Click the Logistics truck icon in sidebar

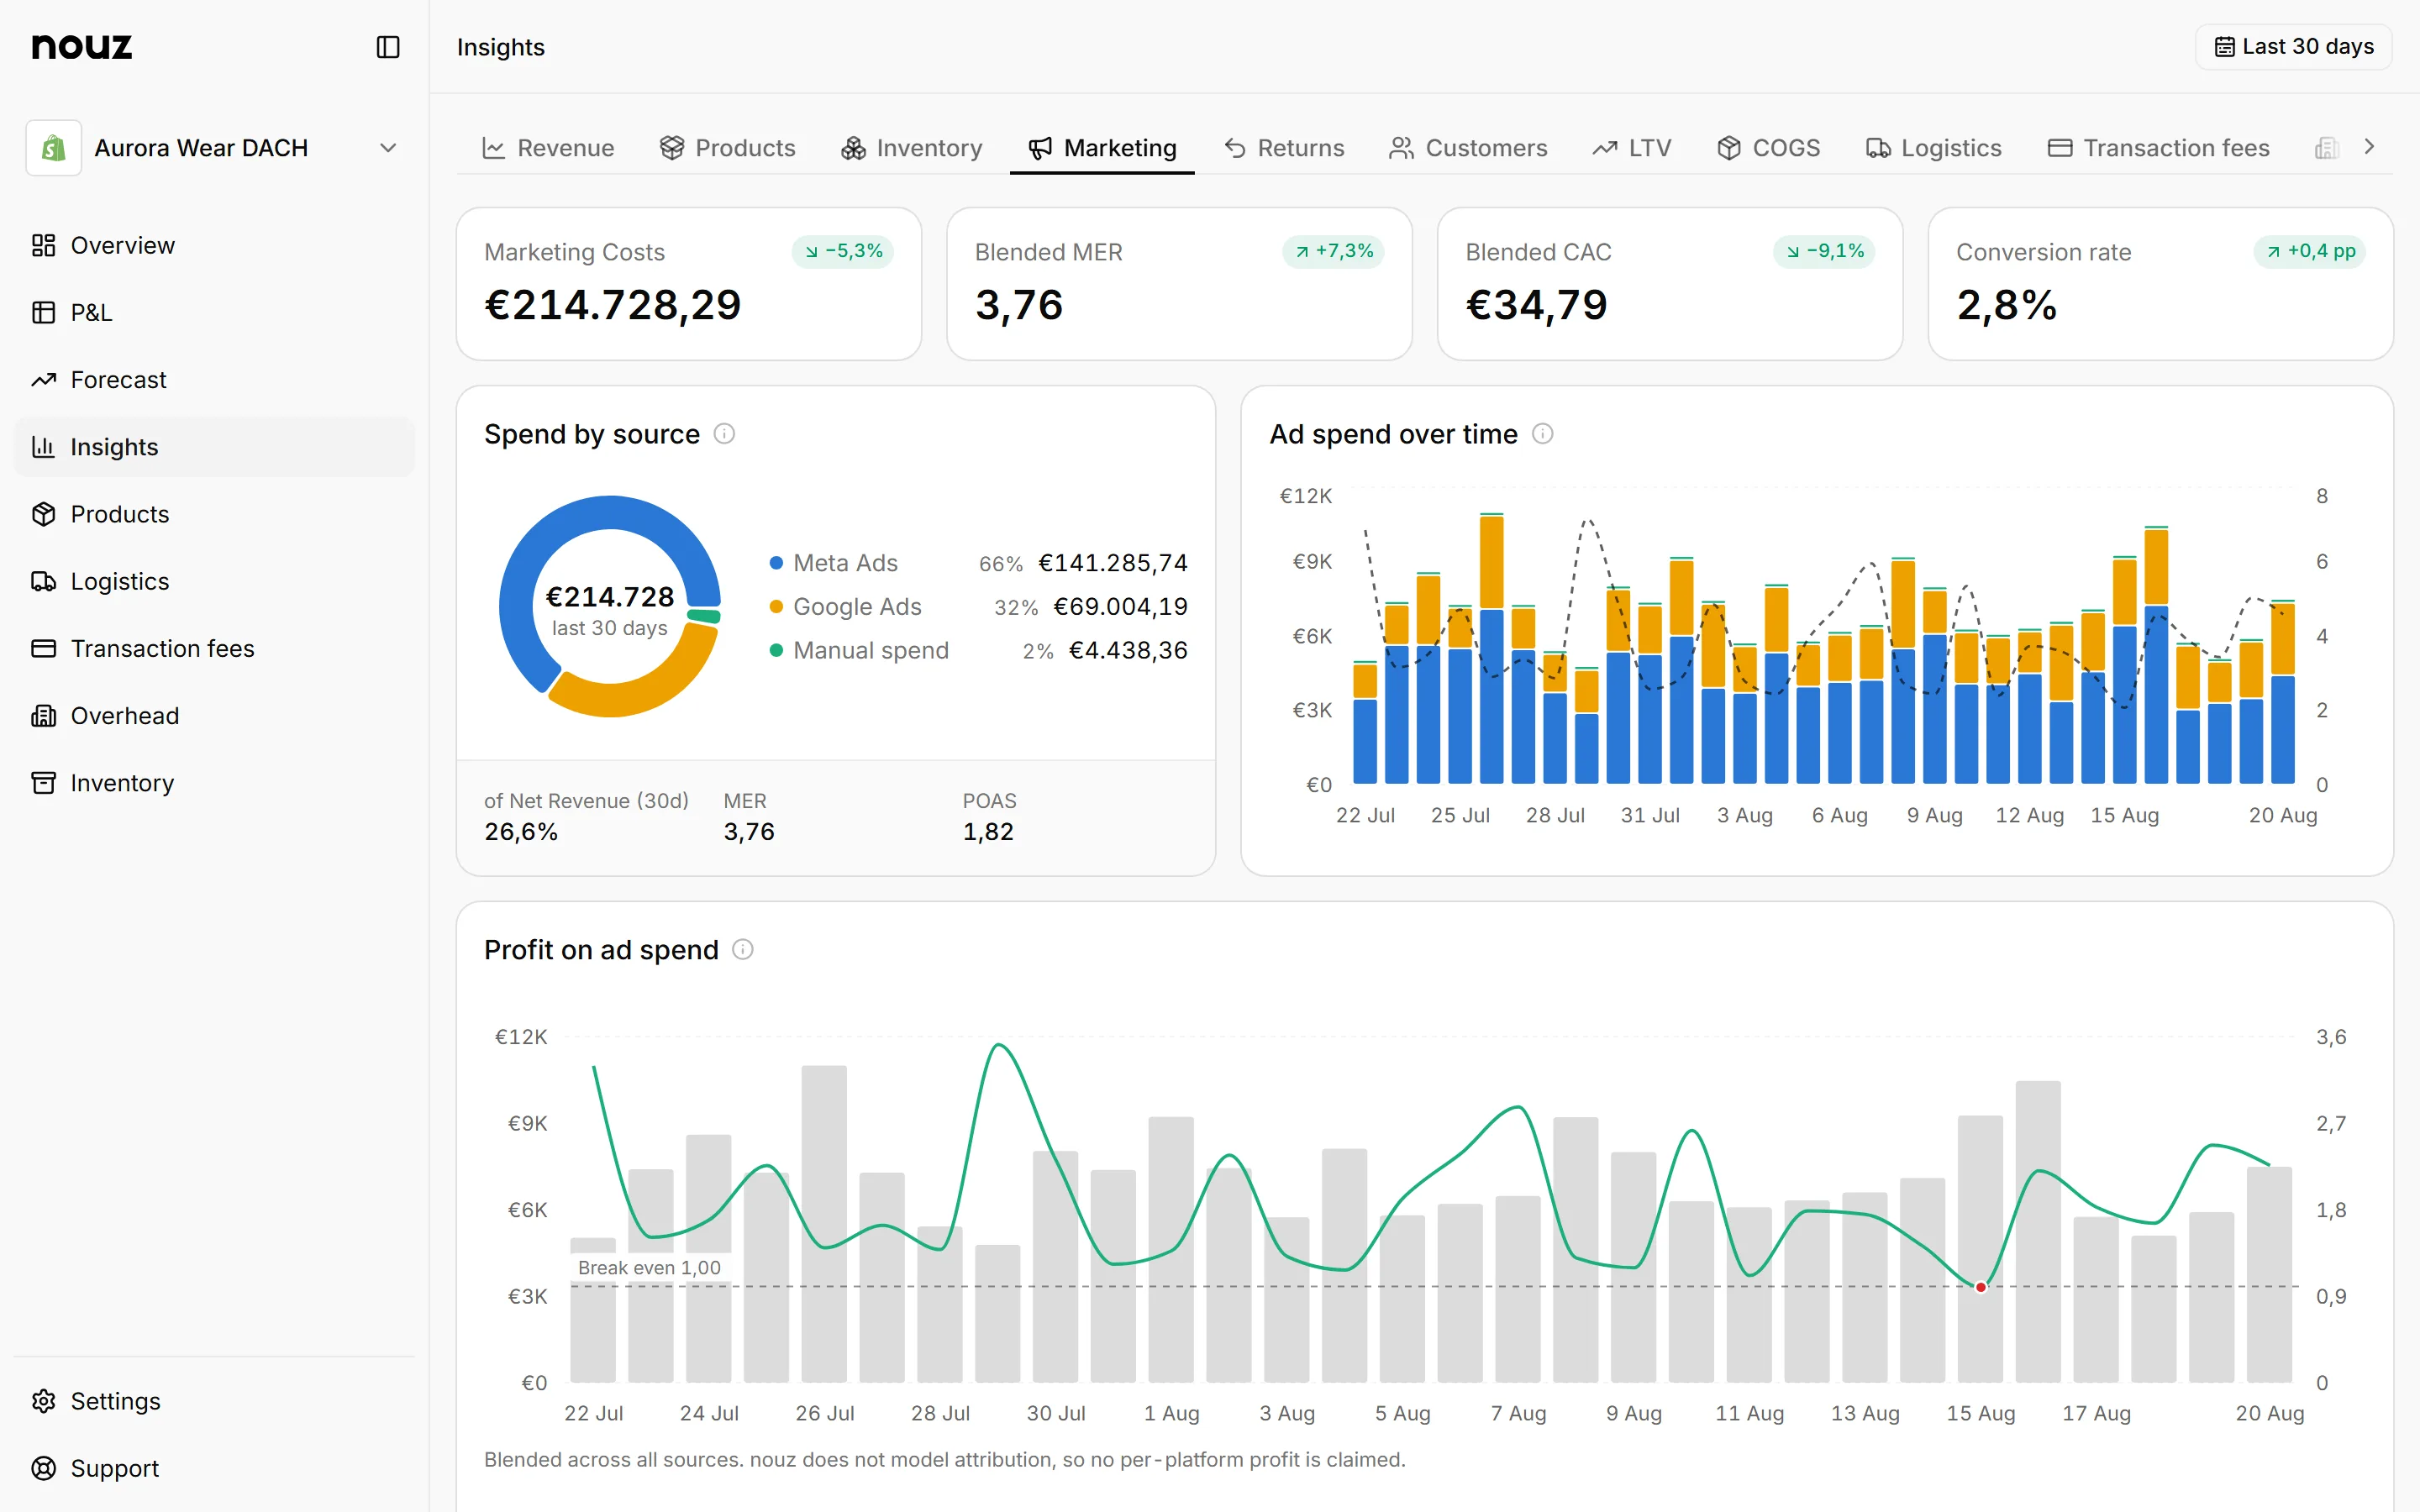[43, 581]
